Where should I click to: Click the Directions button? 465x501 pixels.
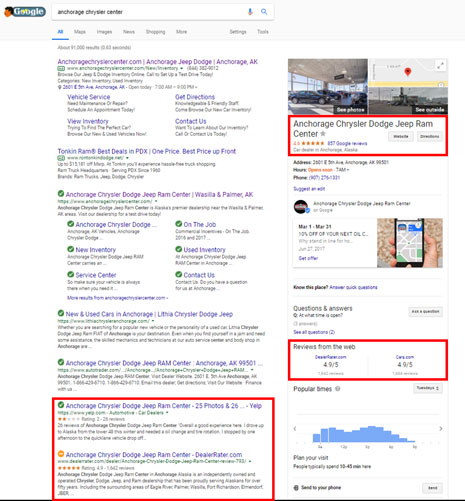click(x=430, y=137)
